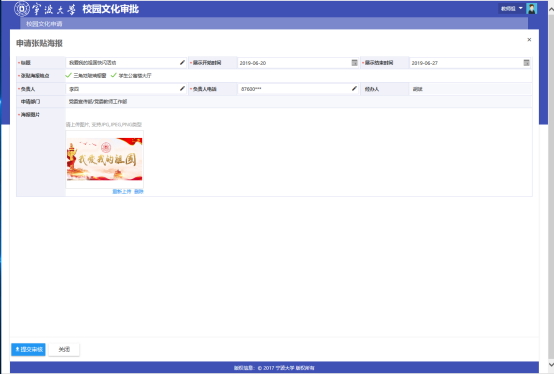Expand the user role dropdown in header
Viewport: 554px width, 374px height.
512,8
